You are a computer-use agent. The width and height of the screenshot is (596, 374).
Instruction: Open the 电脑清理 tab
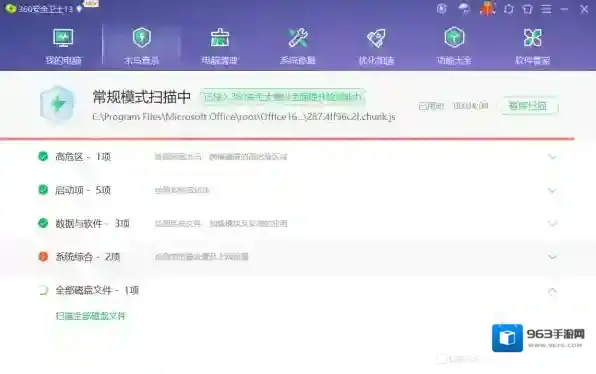220,47
